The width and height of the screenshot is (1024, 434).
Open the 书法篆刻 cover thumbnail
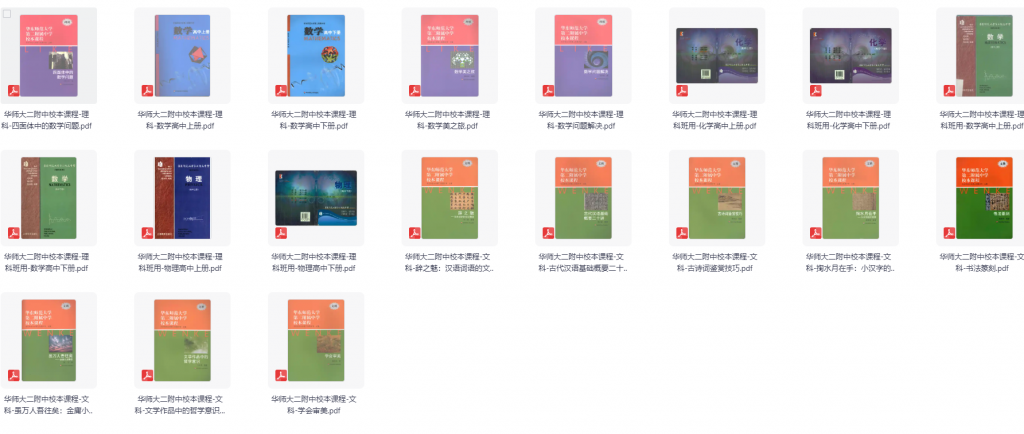[984, 198]
